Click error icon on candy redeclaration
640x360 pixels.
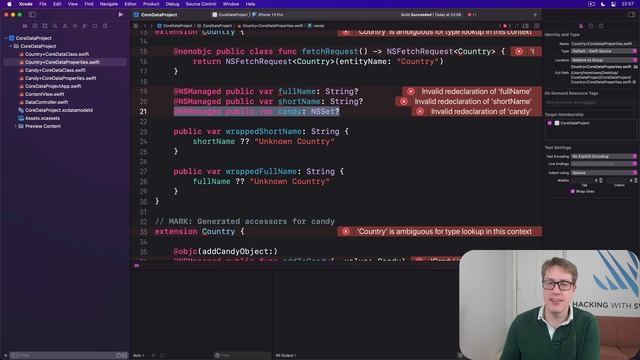[420, 111]
